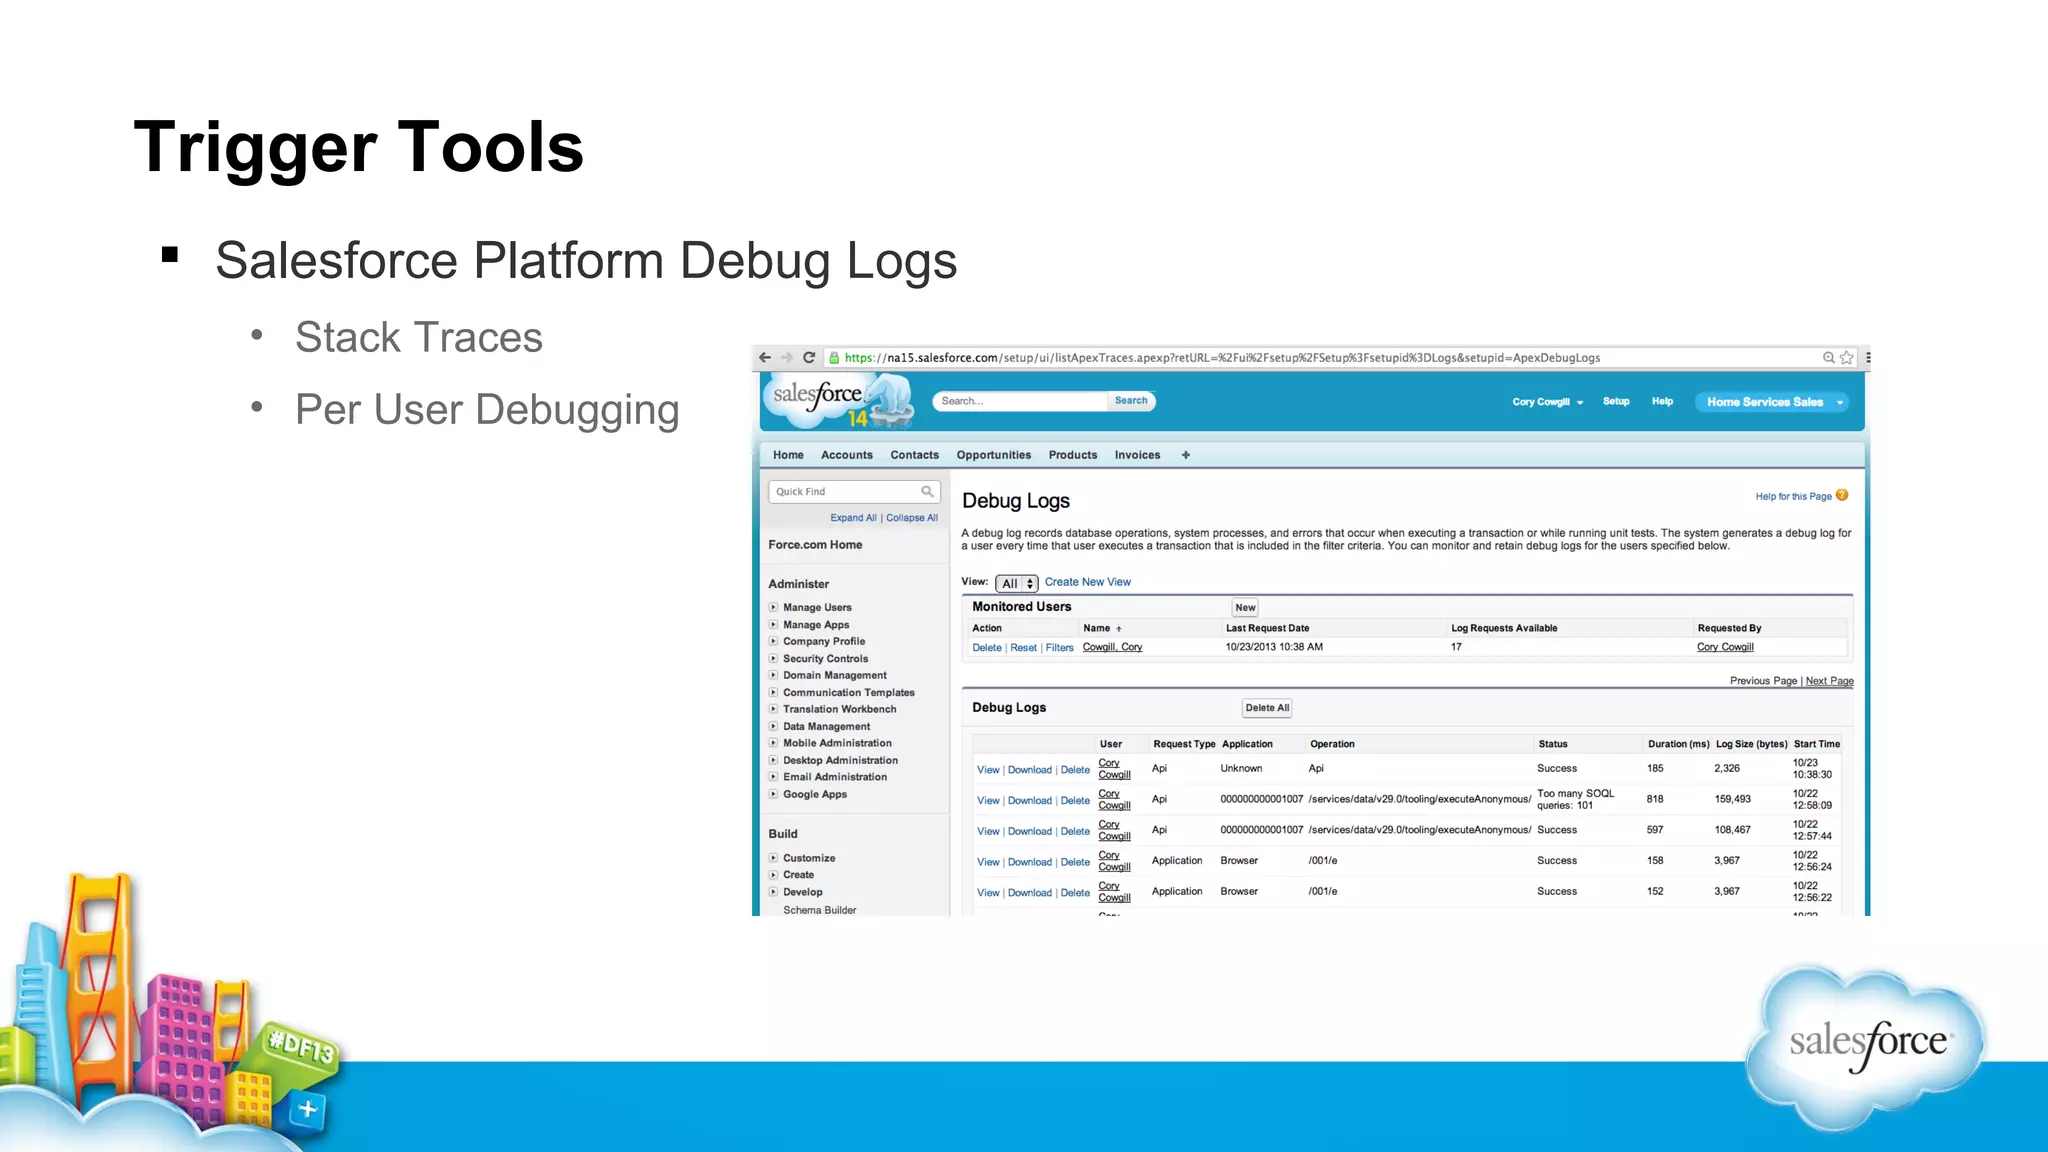Open Filters for the Cowgill, Cory monitored user
The width and height of the screenshot is (2048, 1152).
point(1059,648)
